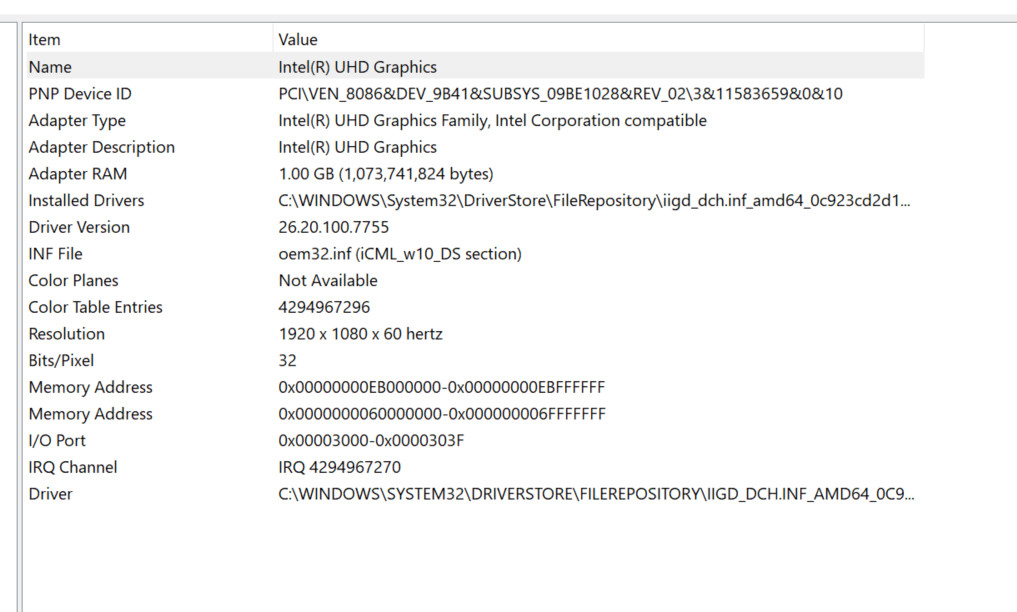Viewport: 1017px width, 612px height.
Task: Select the 0x00003000-0x0000303F port value
Action: (371, 440)
